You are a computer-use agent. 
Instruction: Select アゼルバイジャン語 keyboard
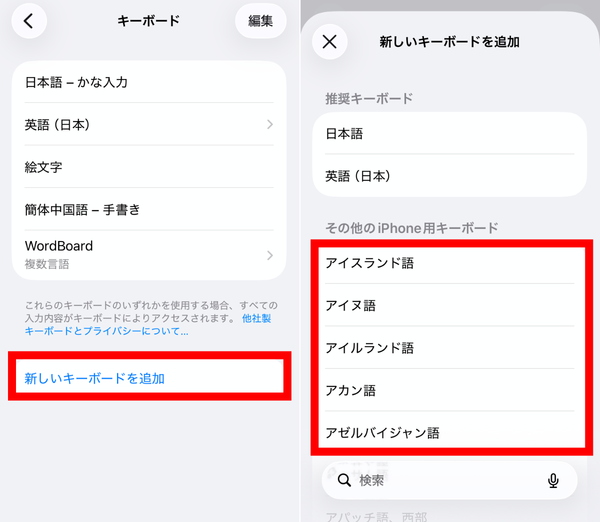pyautogui.click(x=450, y=432)
